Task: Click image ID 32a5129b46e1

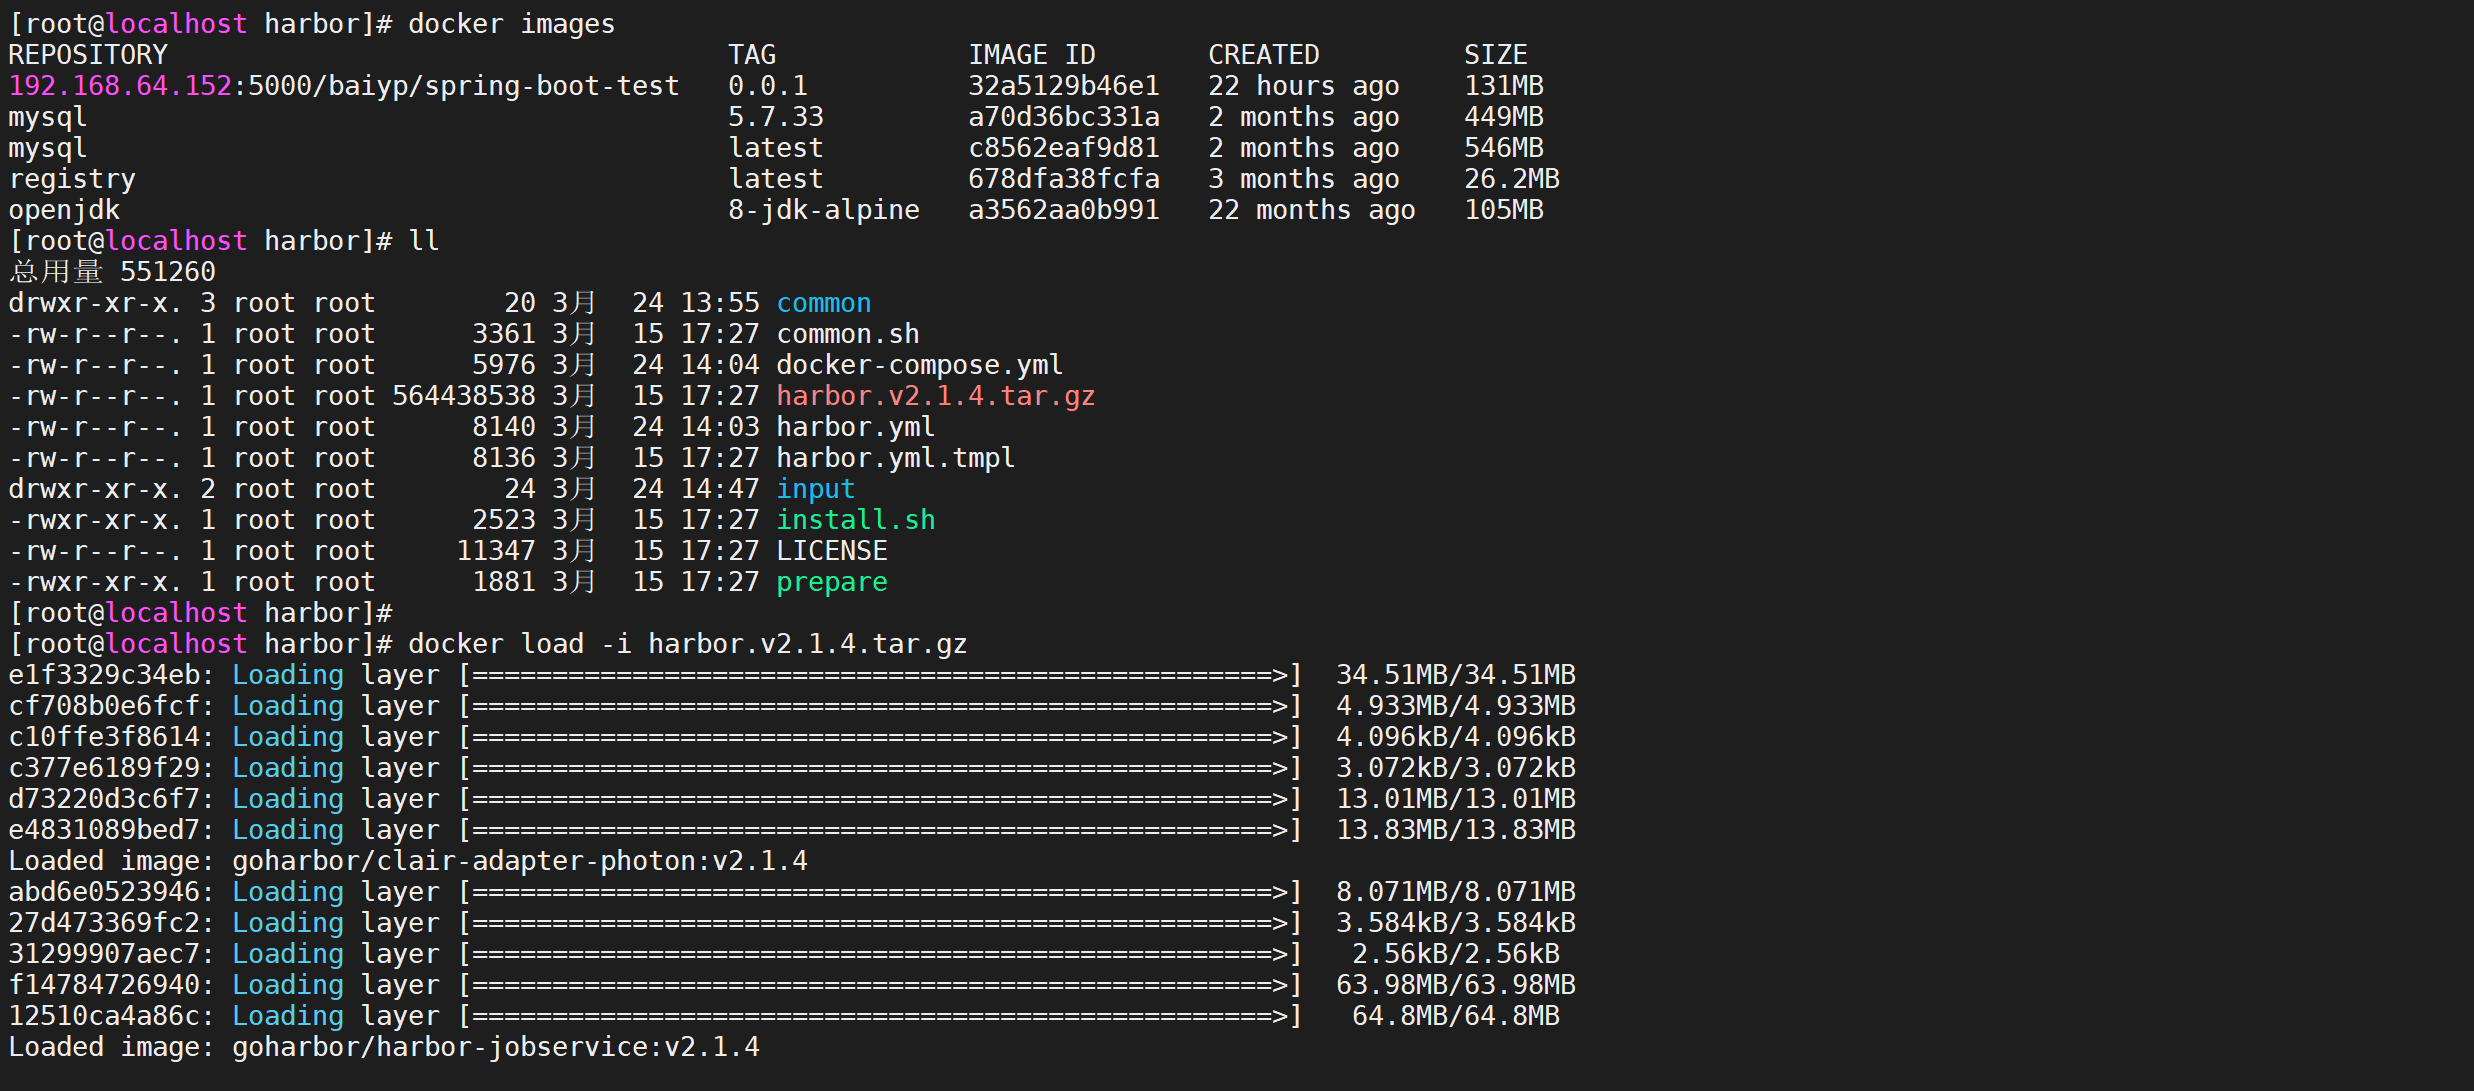Action: (x=1063, y=86)
